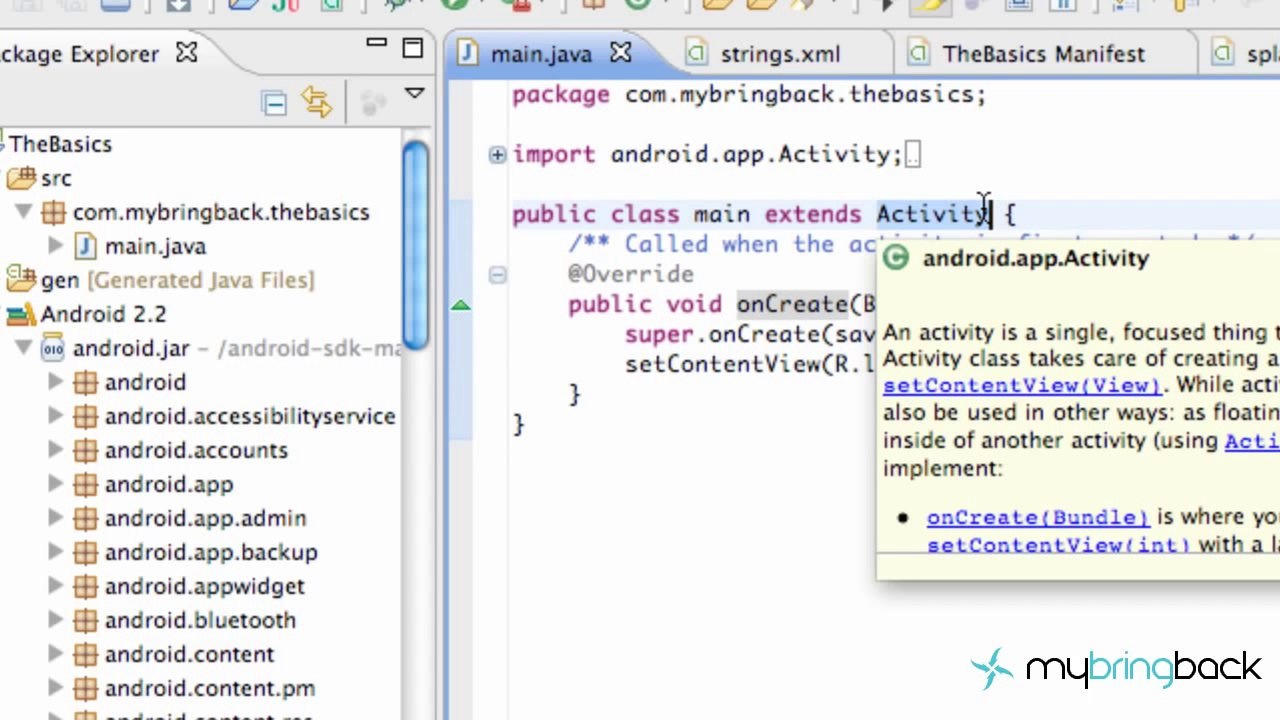
Task: Click the Android 2.2 library icon
Action: click(21, 314)
